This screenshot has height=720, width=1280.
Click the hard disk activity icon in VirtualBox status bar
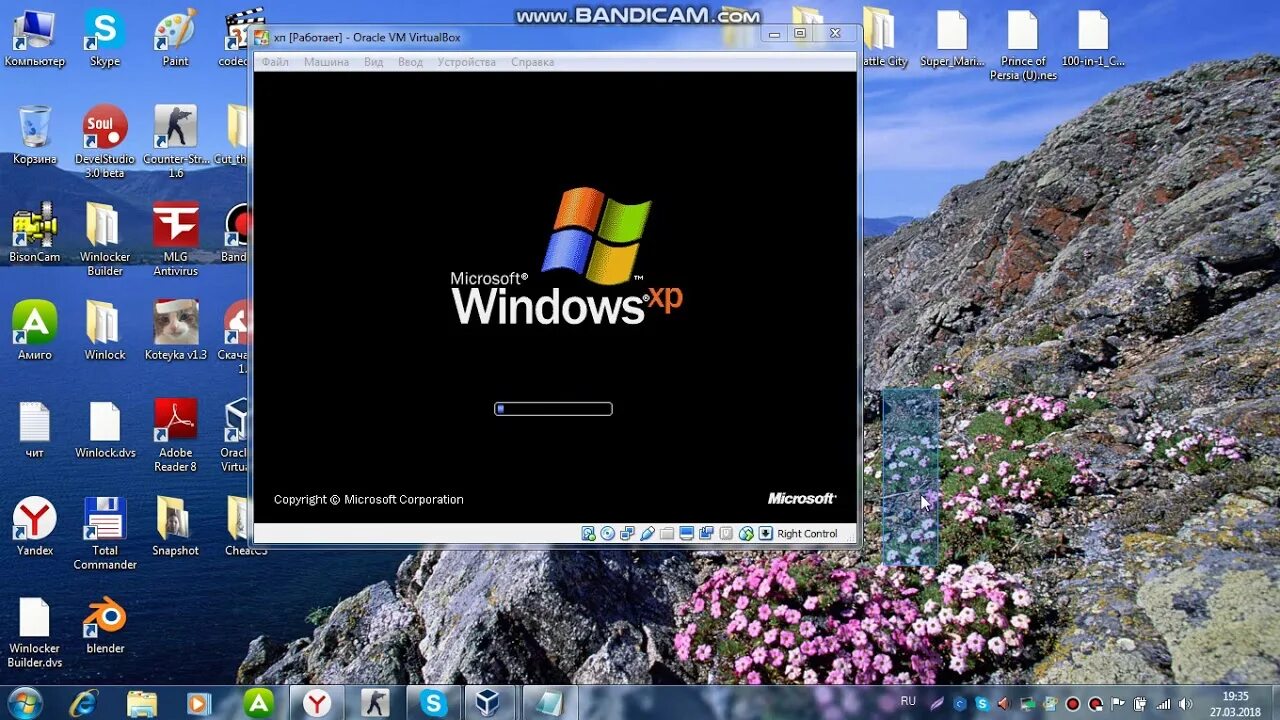tap(589, 533)
